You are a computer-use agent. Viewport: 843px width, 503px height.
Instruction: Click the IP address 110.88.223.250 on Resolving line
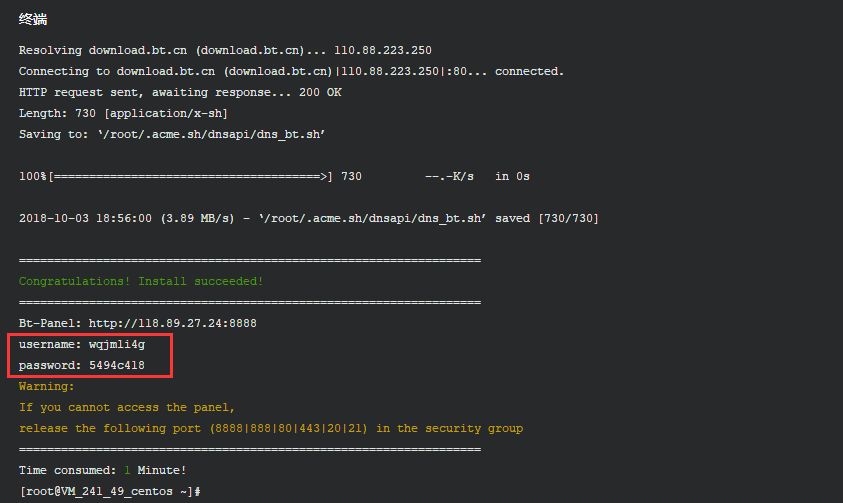coord(383,50)
